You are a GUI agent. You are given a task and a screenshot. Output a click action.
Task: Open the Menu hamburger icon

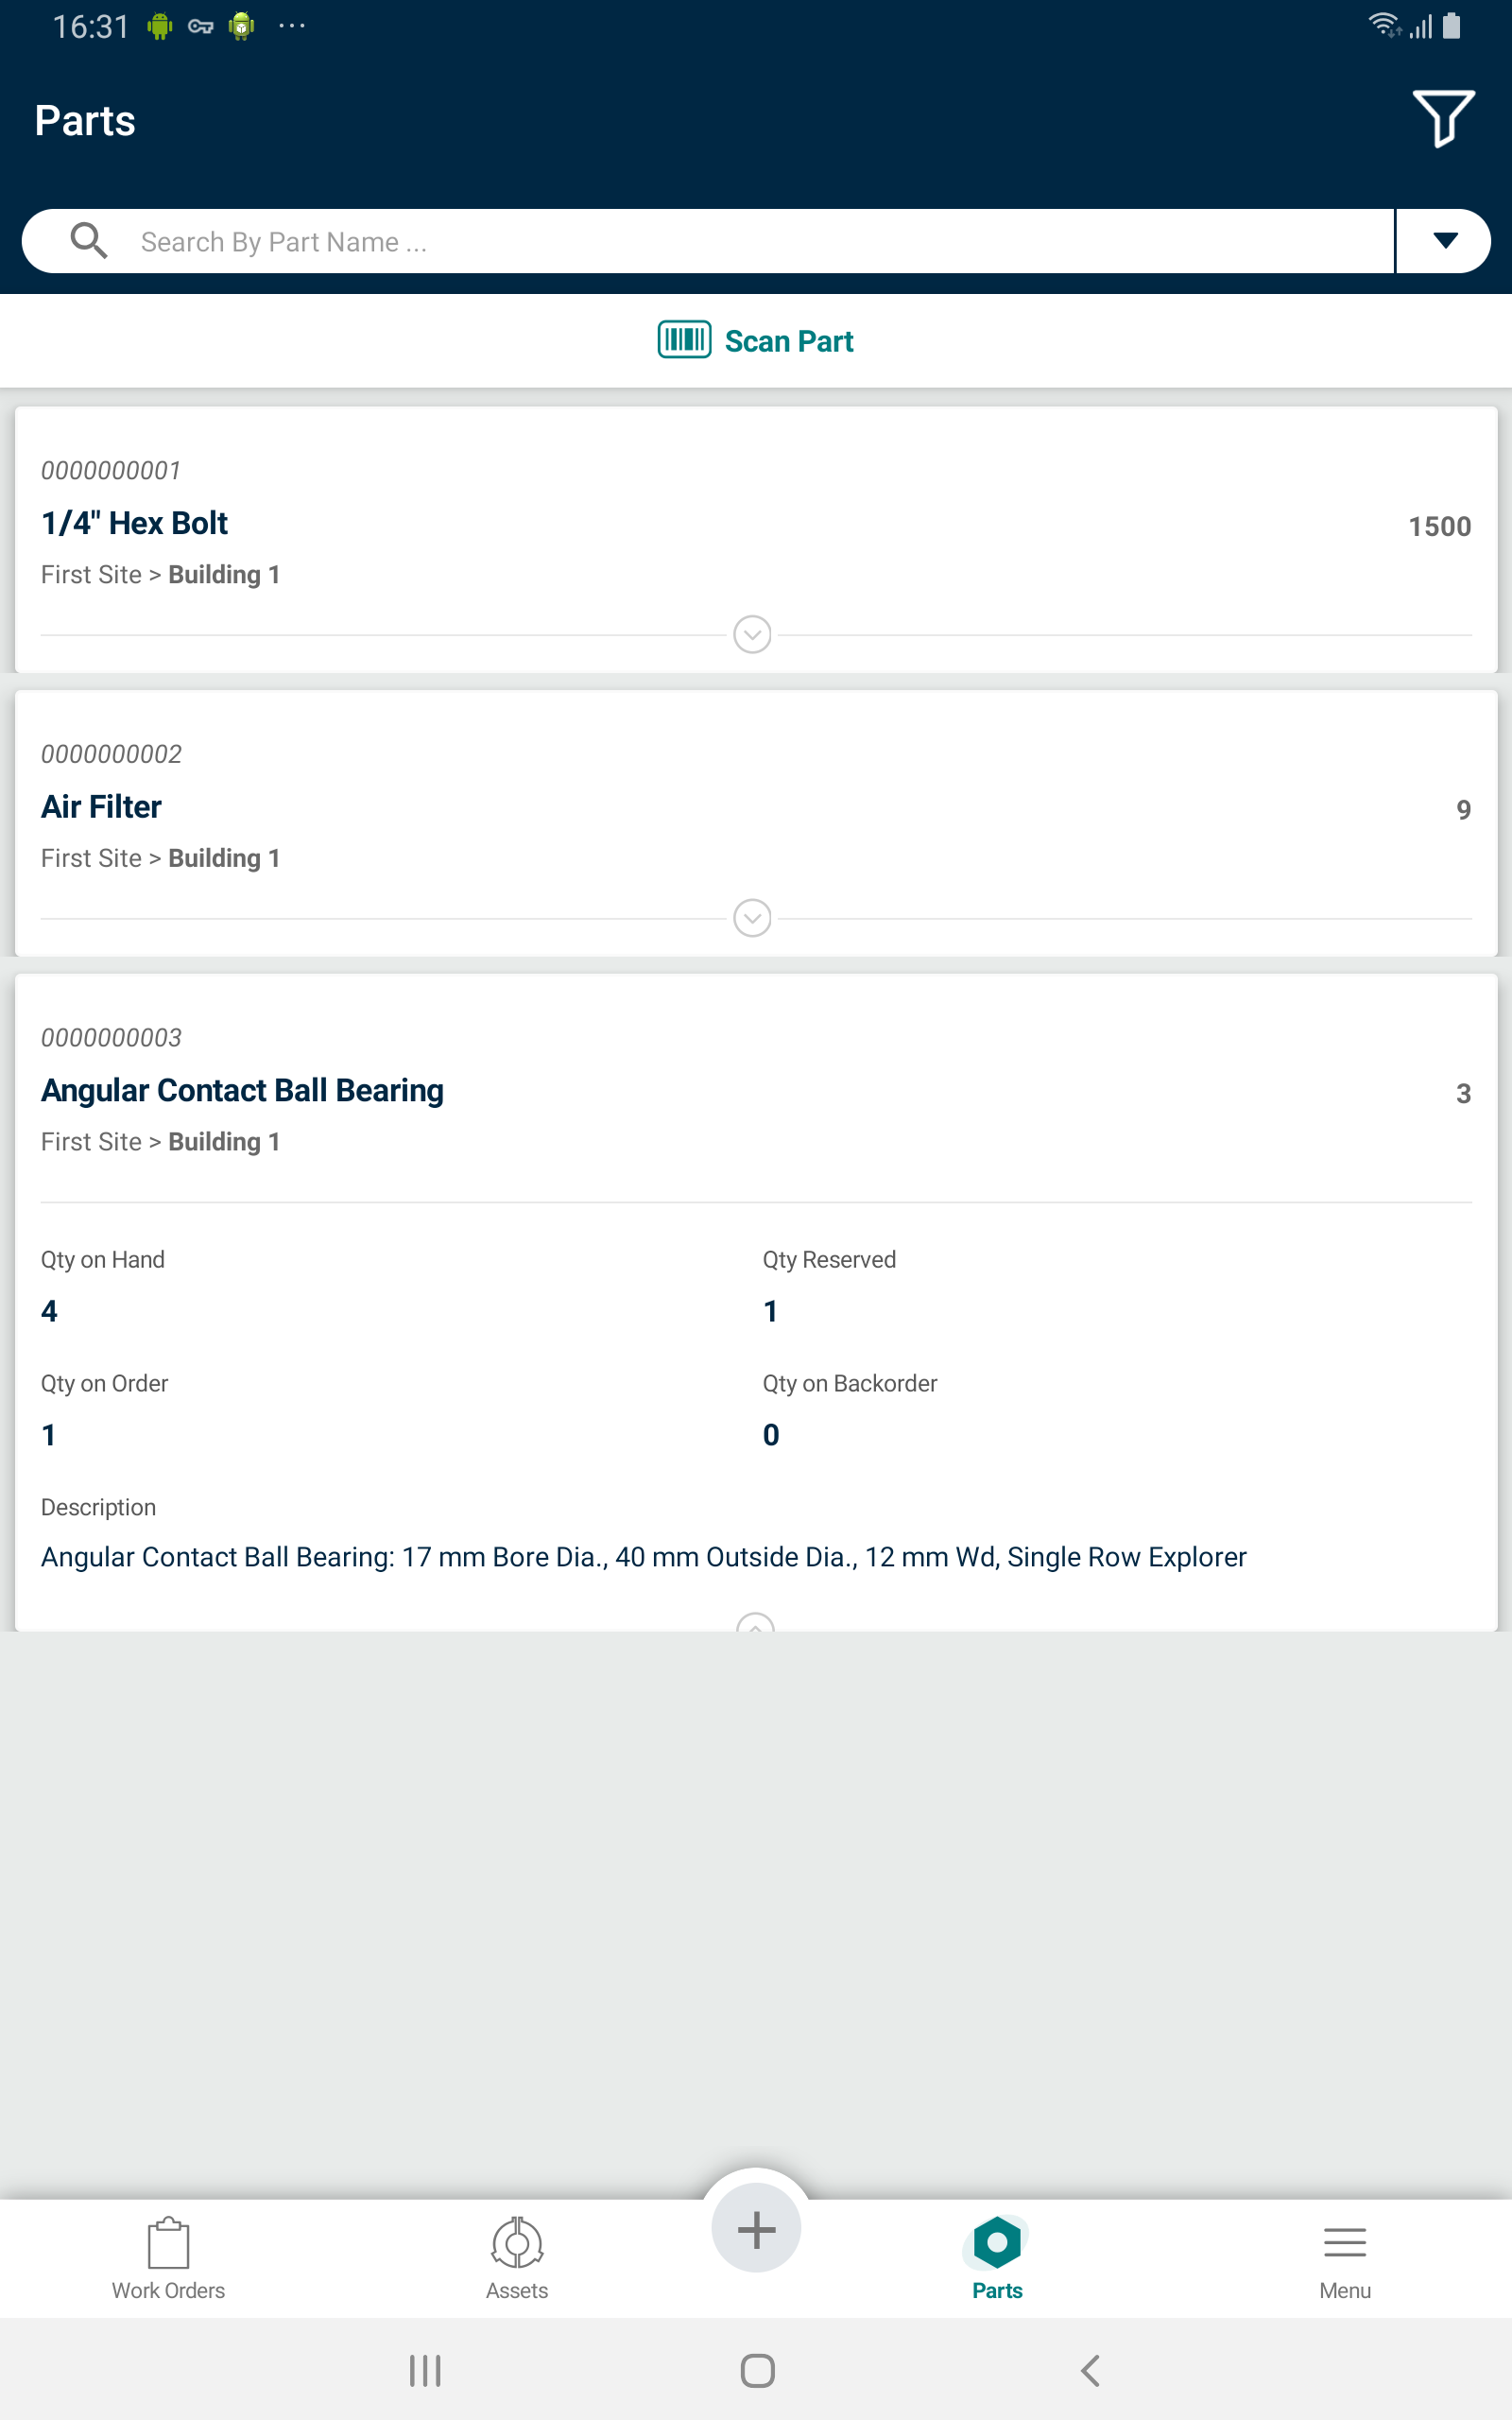click(1344, 2243)
